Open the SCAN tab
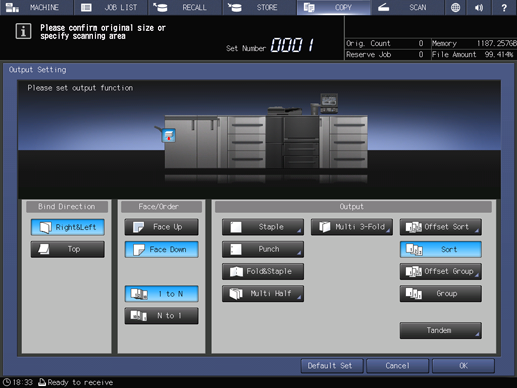The height and width of the screenshot is (388, 517). [407, 7]
